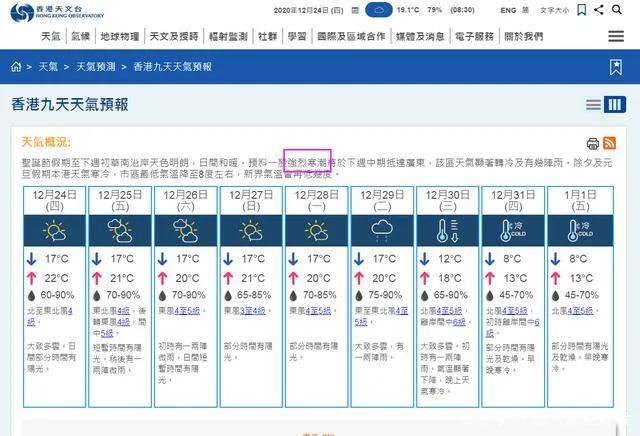
Task: Open the 氣候 menu
Action: click(x=80, y=36)
